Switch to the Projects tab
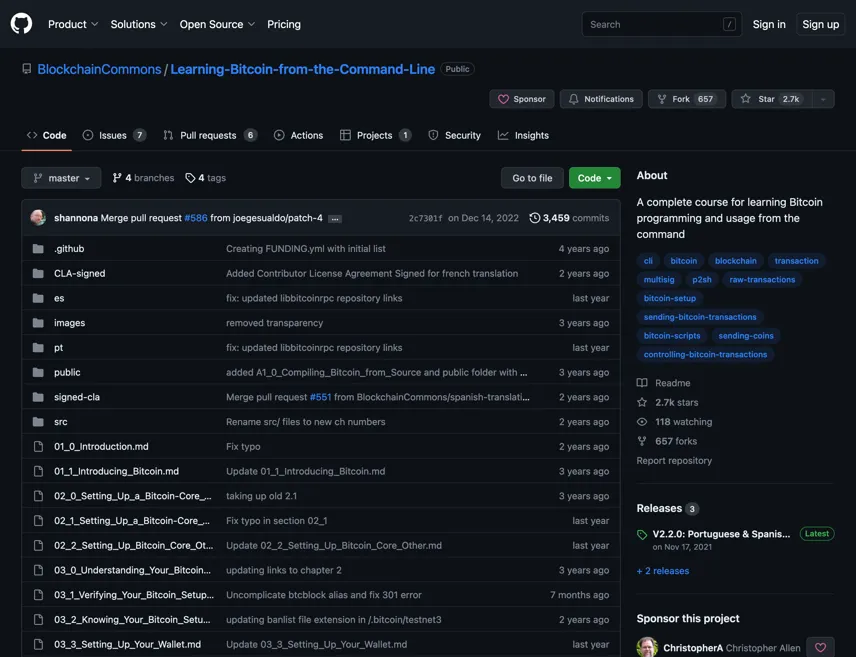 coord(375,135)
